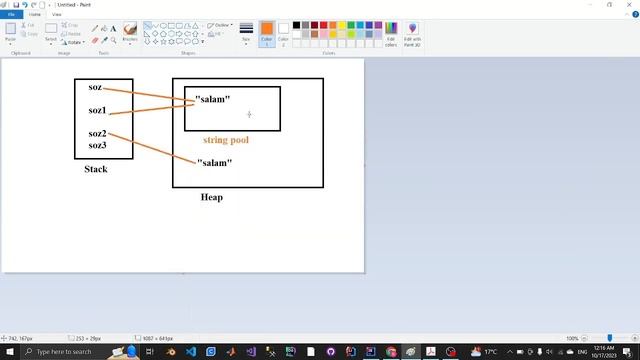Click the Save icon in title bar

tap(16, 5)
